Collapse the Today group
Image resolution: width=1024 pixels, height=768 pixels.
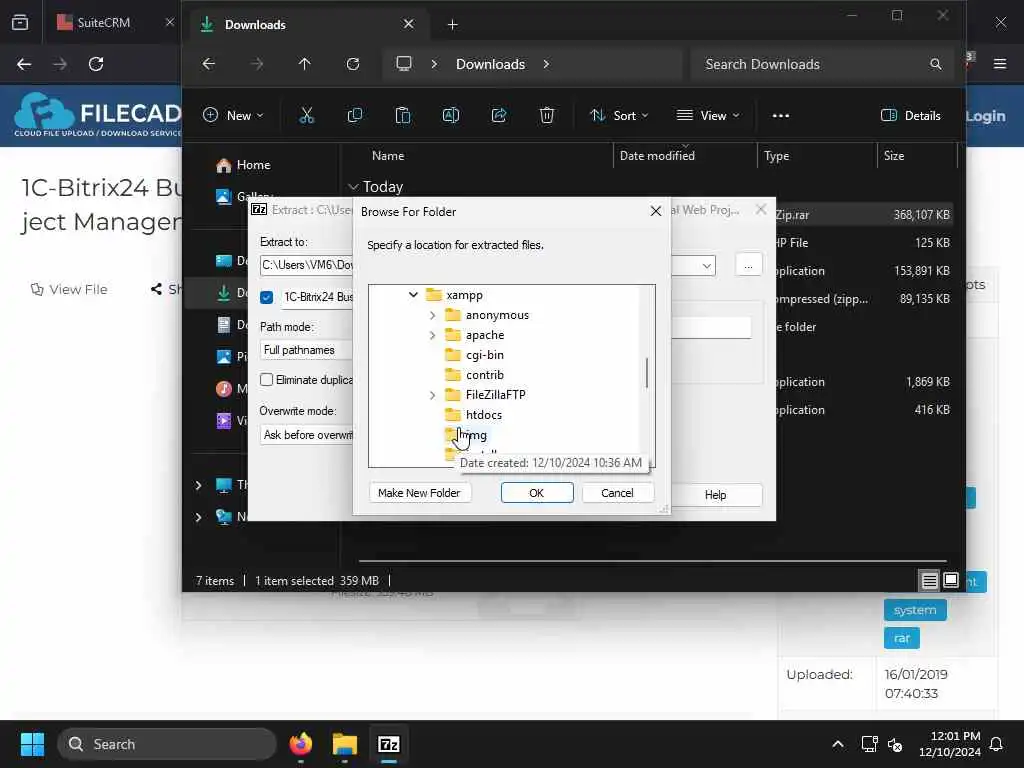(x=353, y=187)
